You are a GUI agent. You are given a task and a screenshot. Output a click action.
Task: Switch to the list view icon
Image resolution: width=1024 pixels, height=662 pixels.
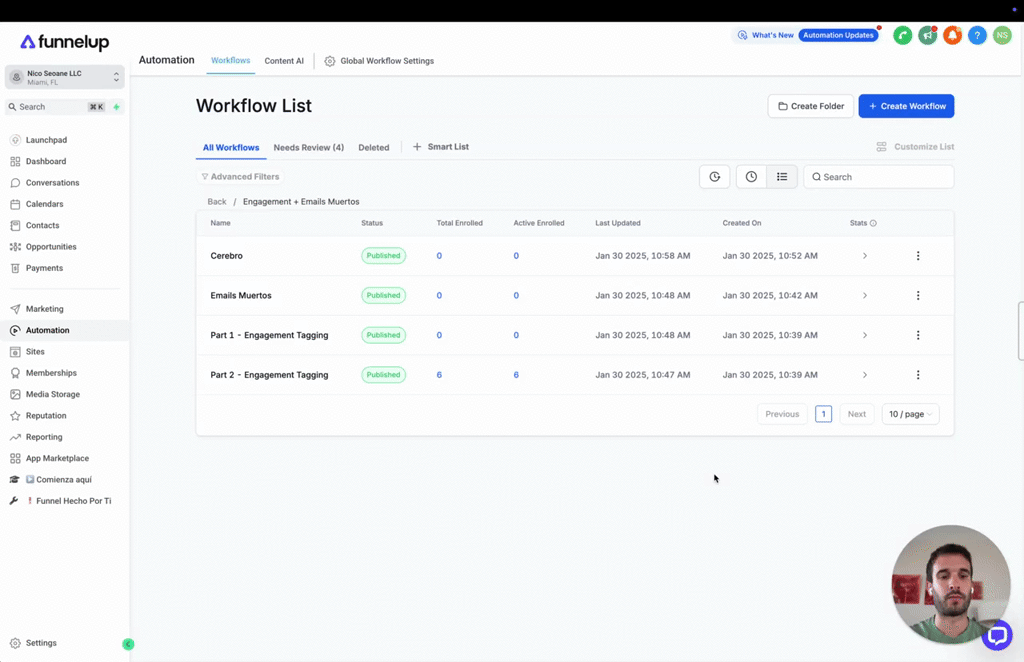point(782,176)
